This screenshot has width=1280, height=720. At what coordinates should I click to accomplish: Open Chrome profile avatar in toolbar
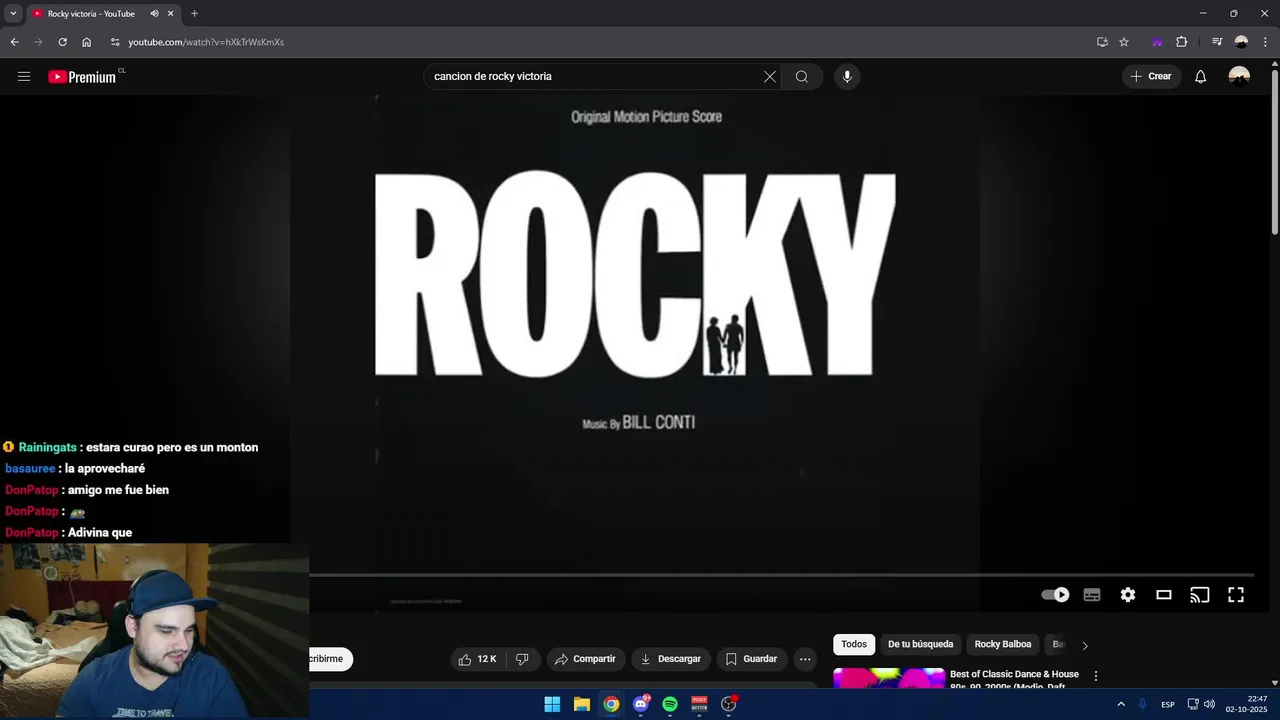click(x=1241, y=42)
